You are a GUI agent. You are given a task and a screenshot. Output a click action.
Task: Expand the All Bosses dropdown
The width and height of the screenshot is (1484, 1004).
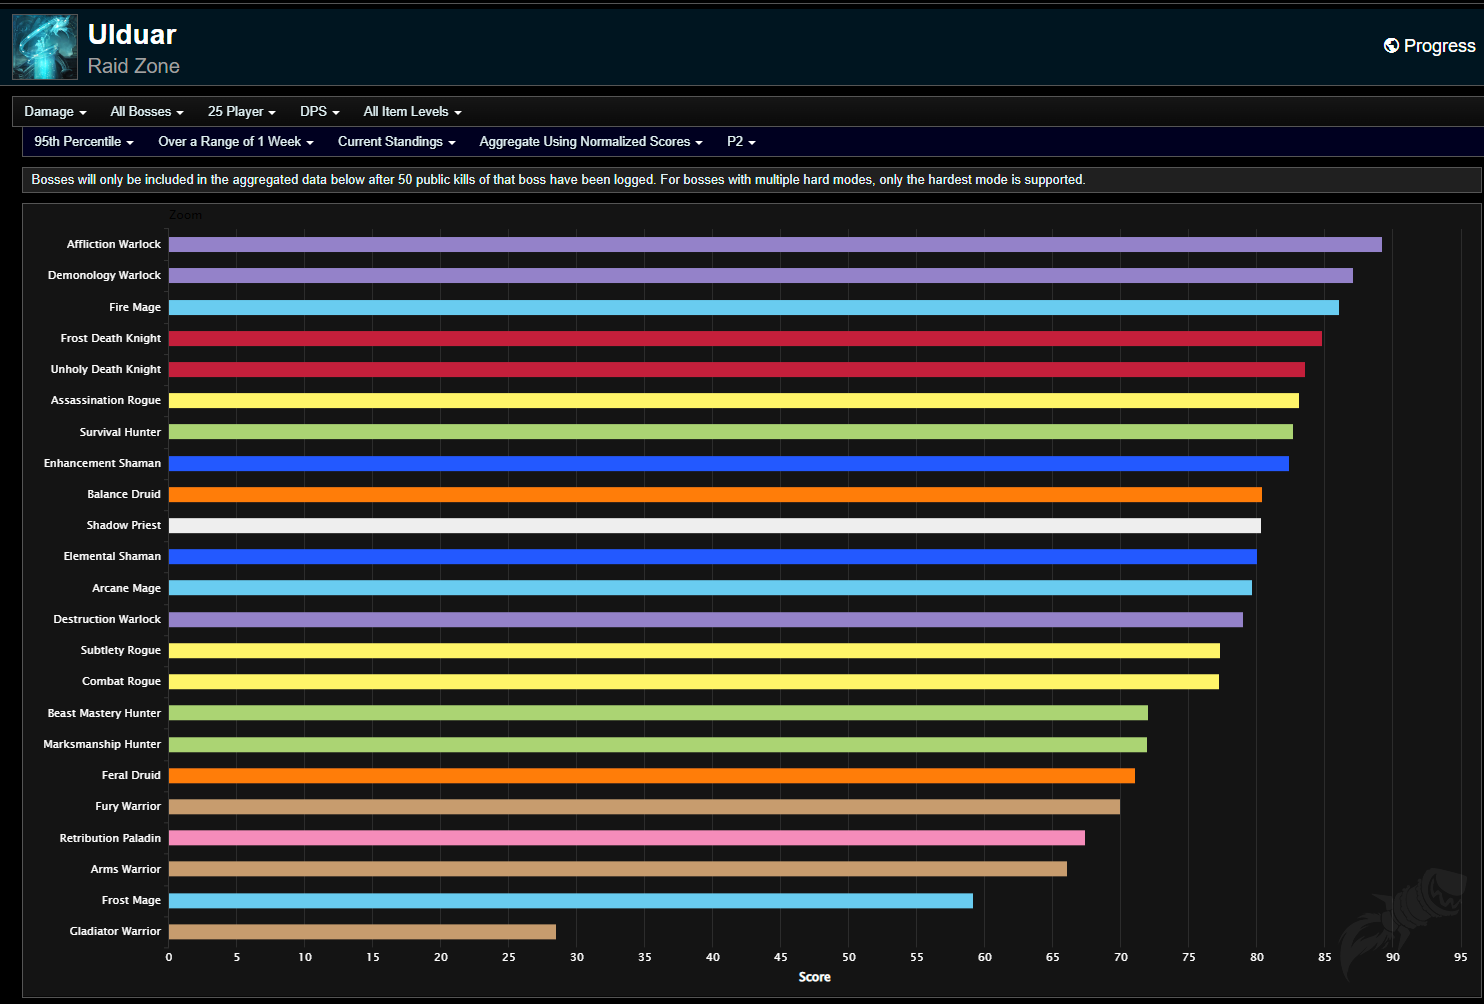(147, 112)
